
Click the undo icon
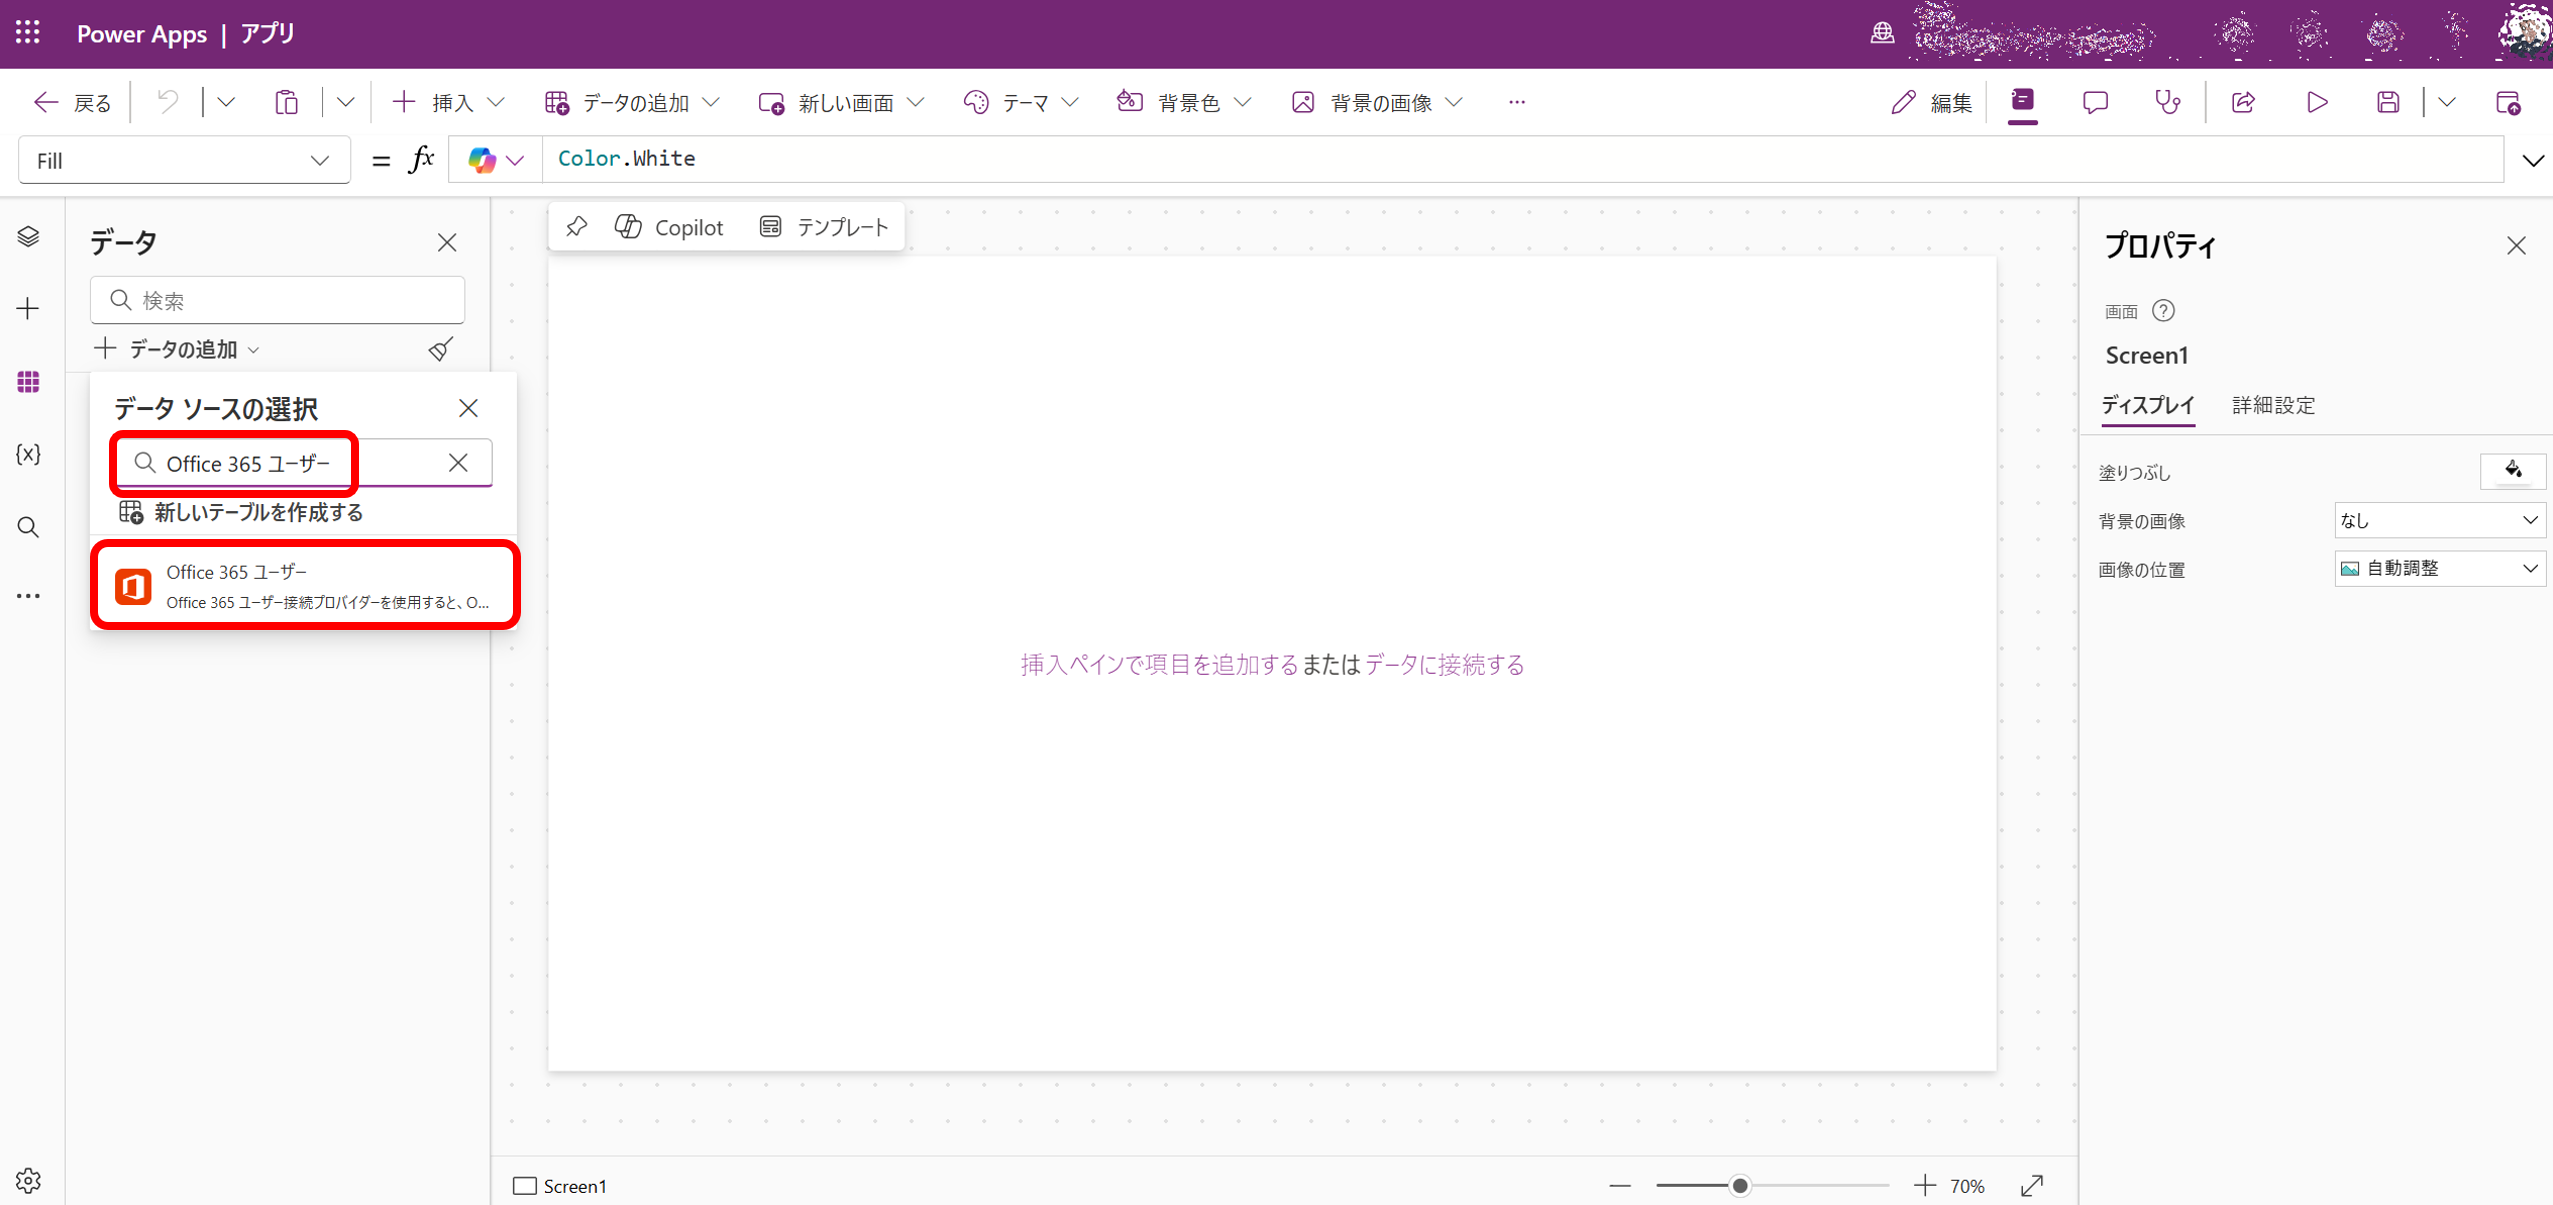168,102
